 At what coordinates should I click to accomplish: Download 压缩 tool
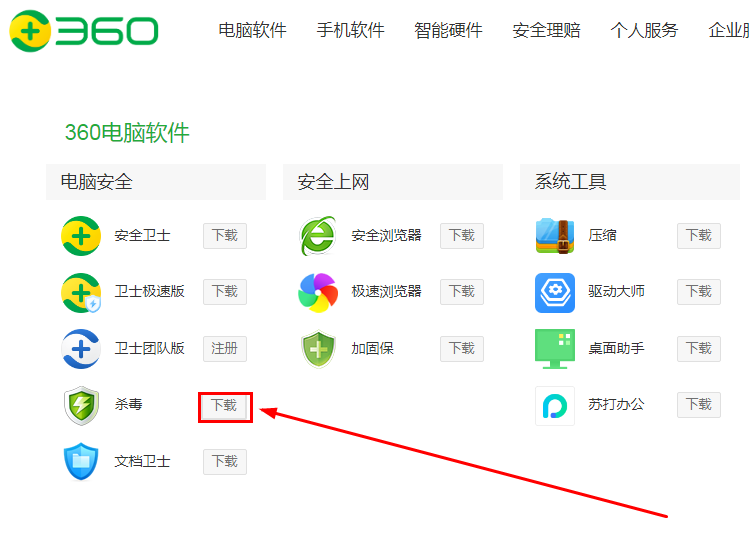coord(699,236)
